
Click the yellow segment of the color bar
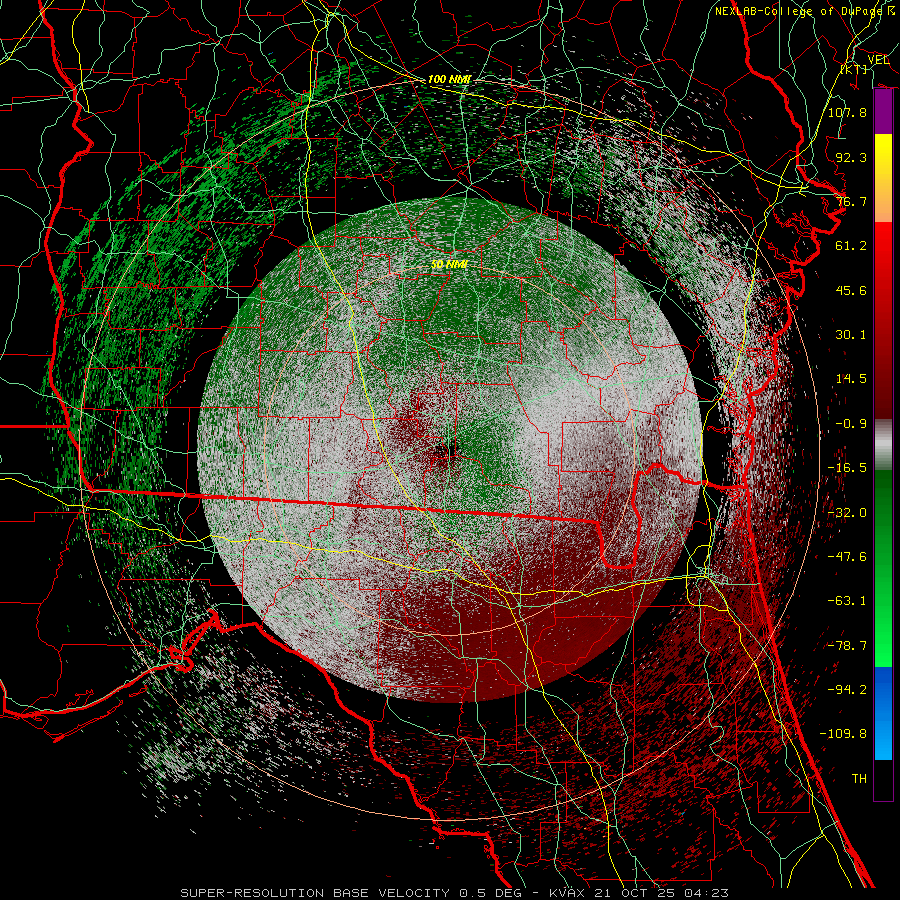(883, 178)
